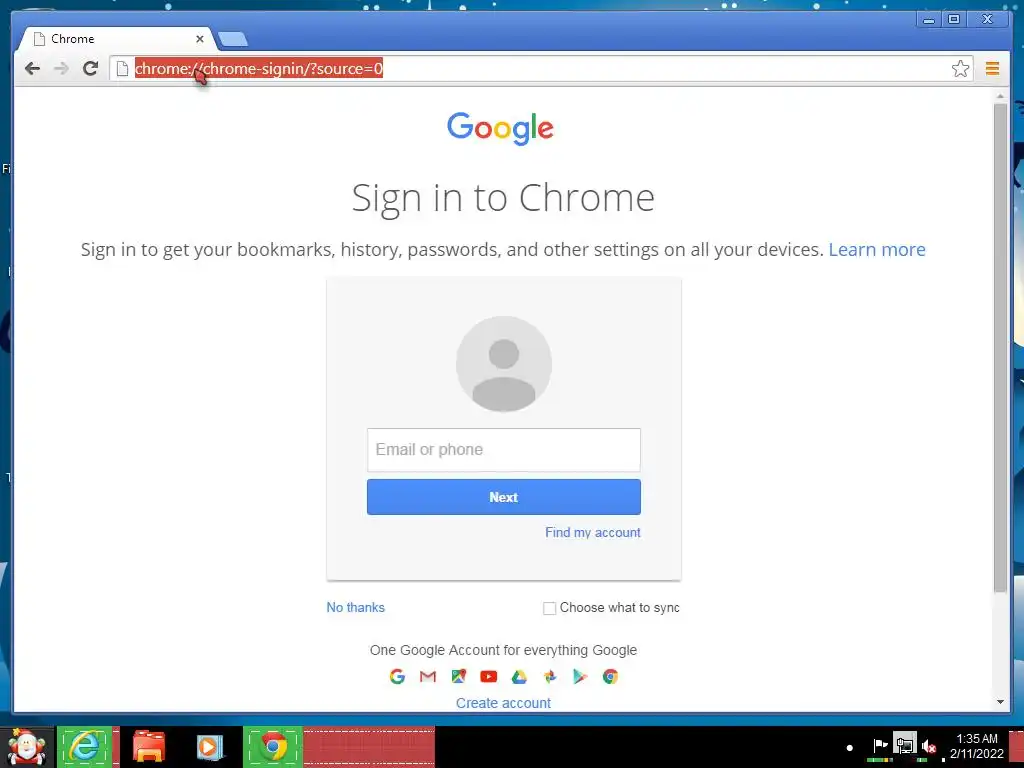Open the Learn more link

click(x=876, y=249)
